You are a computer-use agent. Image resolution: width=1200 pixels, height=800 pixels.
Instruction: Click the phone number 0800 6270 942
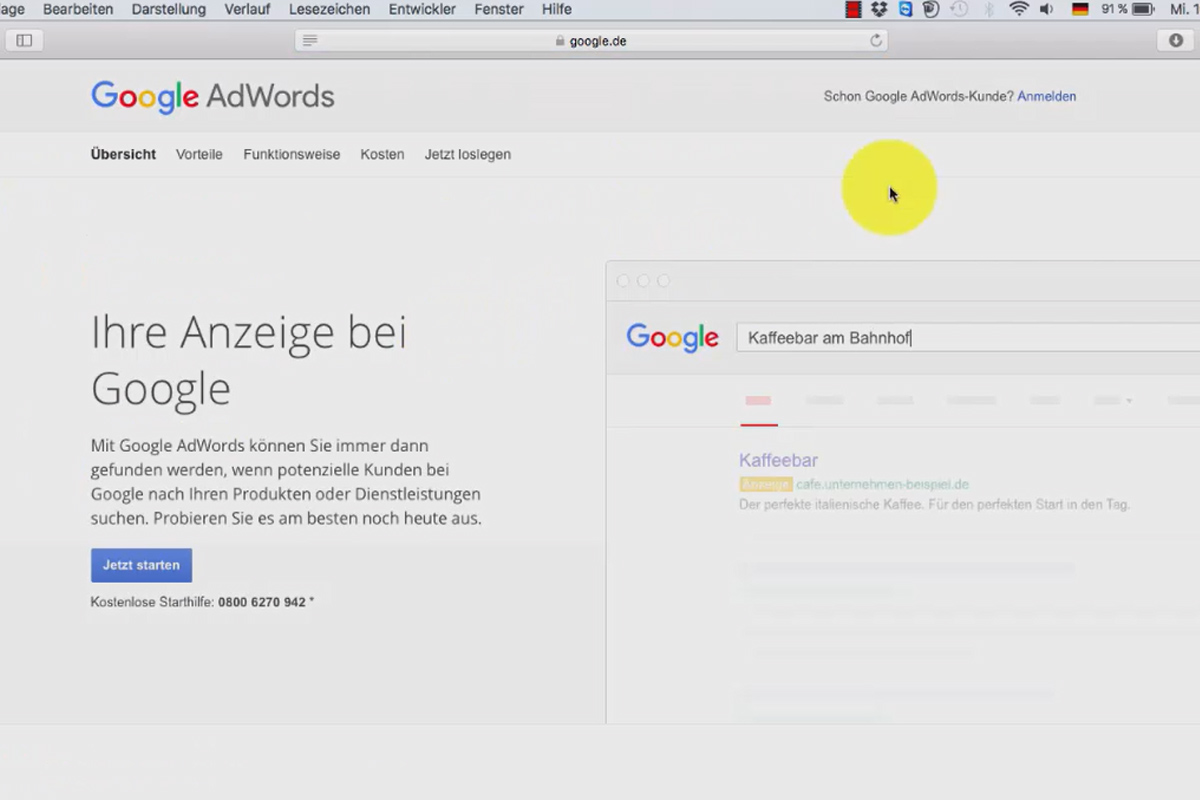click(262, 602)
